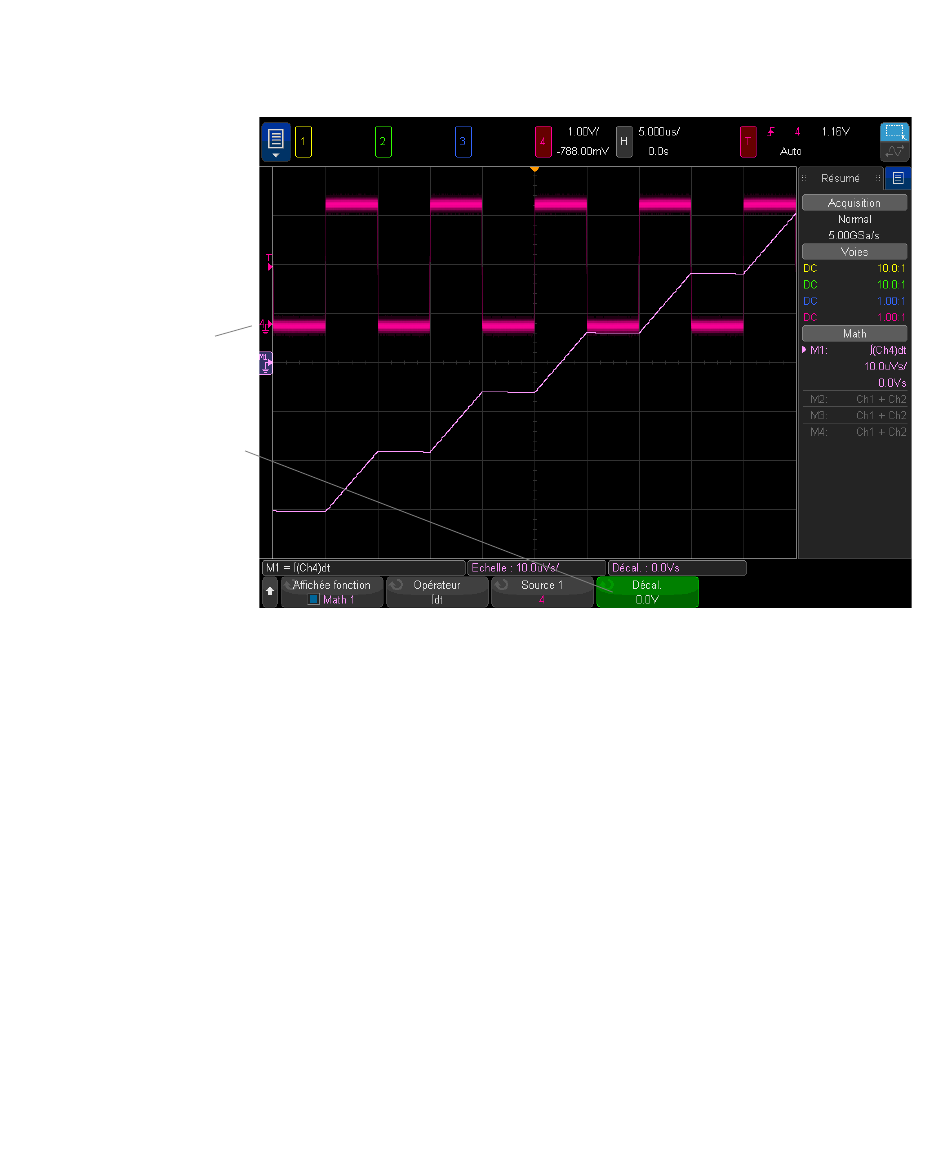Open the trigger T settings icon
Viewport: 950px width, 1165px height.
point(749,142)
